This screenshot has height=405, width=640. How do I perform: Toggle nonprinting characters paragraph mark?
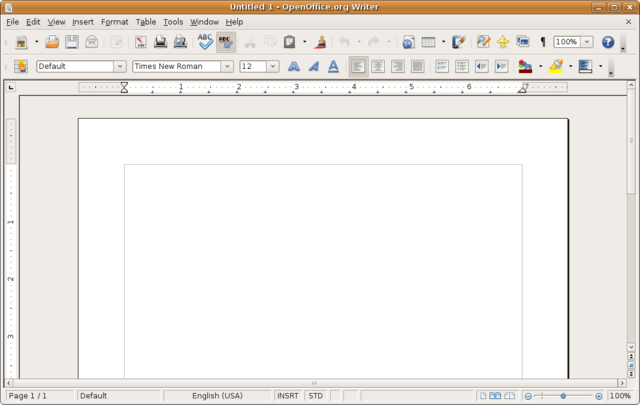coord(543,42)
